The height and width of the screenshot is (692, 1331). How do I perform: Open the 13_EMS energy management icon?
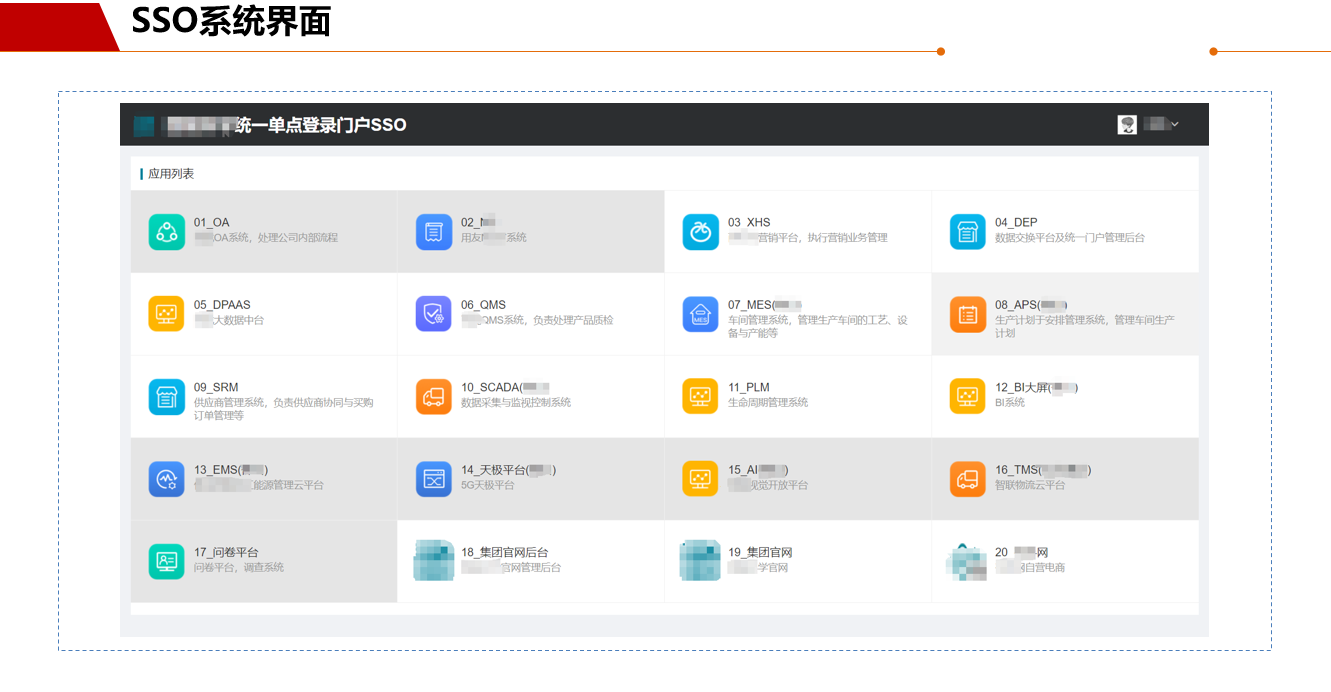click(x=167, y=479)
